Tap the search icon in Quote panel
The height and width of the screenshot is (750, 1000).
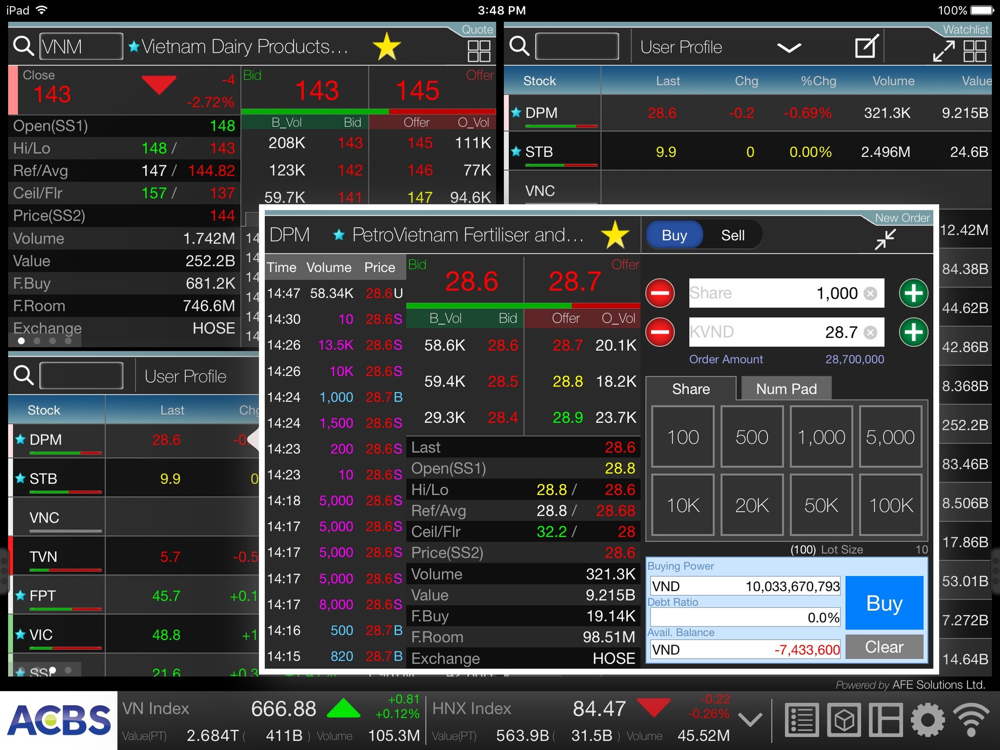tap(24, 46)
